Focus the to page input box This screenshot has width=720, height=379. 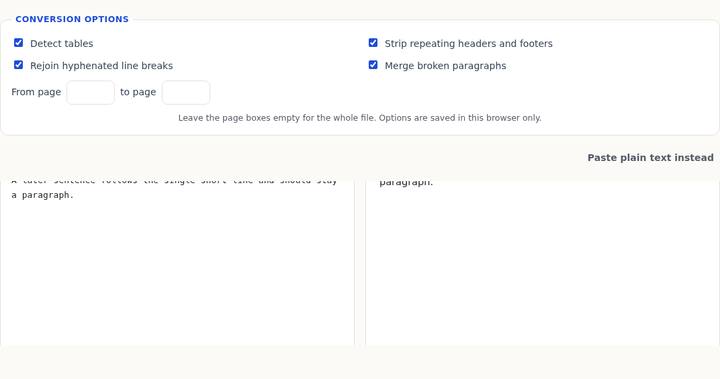pyautogui.click(x=186, y=92)
